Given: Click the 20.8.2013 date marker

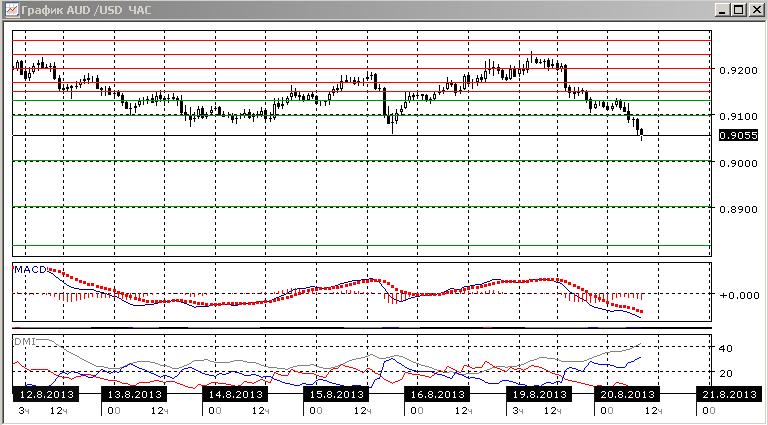Looking at the screenshot, I should [627, 394].
